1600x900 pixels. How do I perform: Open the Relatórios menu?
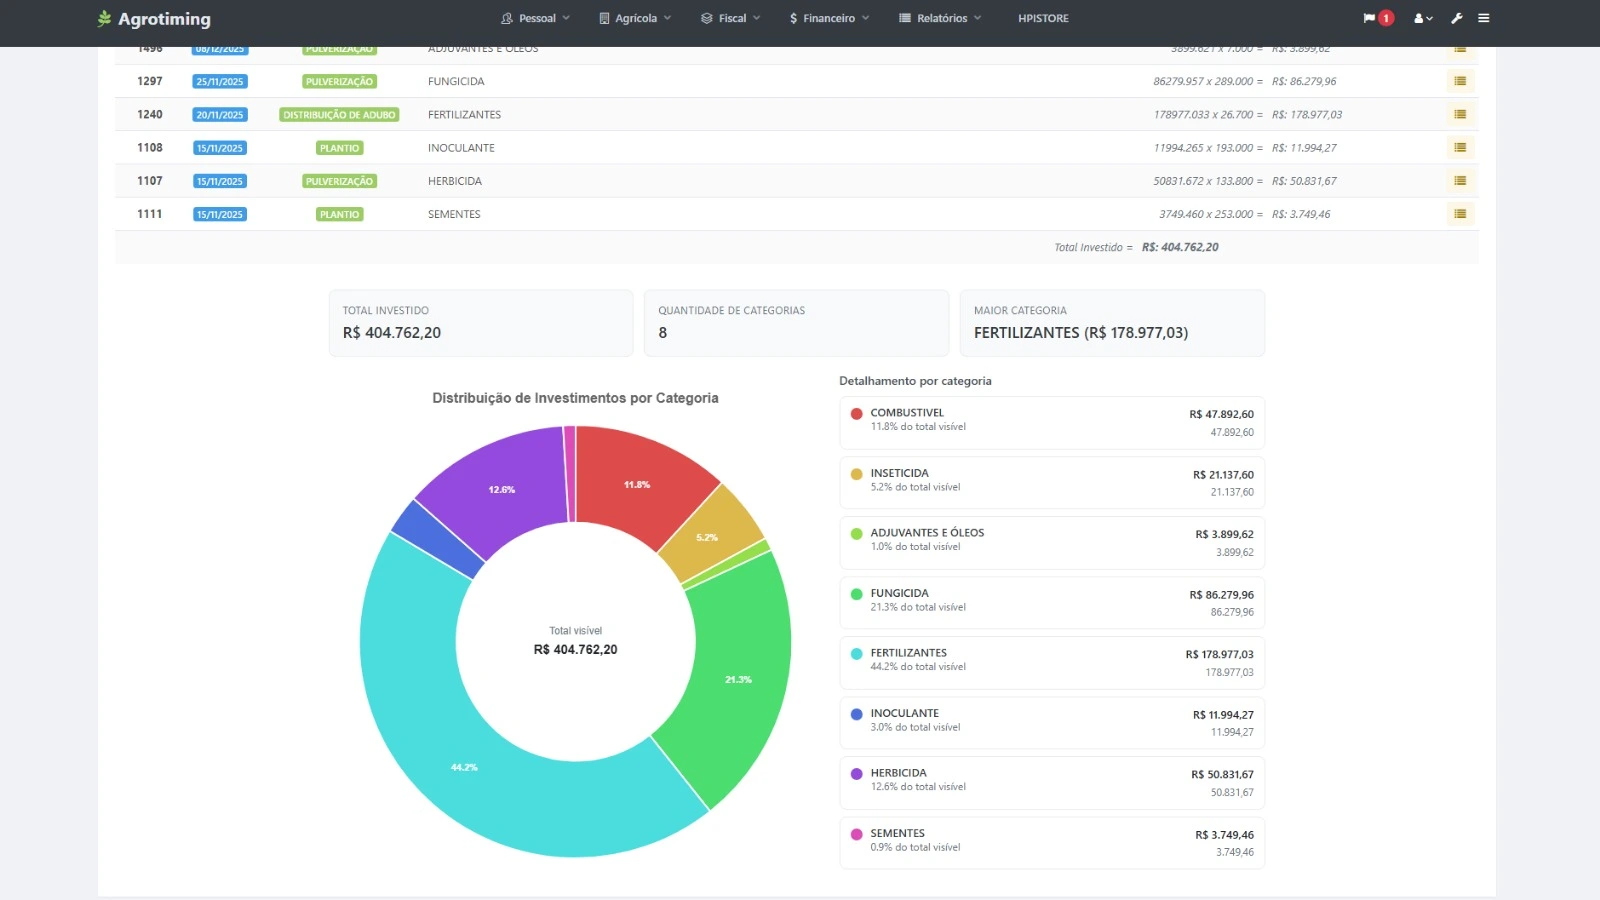click(x=940, y=18)
